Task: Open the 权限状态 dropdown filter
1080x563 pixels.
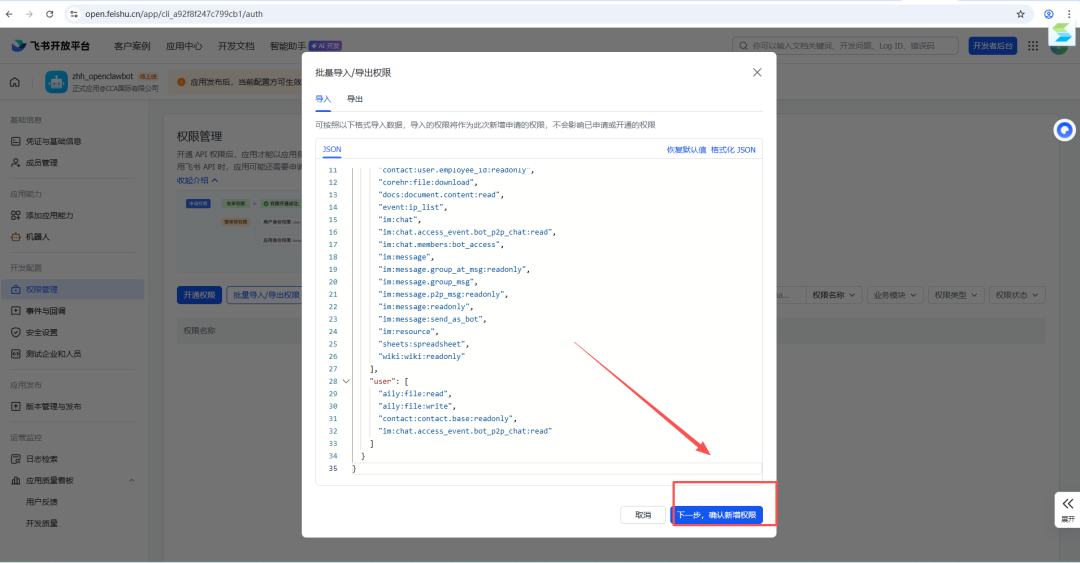Action: pyautogui.click(x=1017, y=295)
